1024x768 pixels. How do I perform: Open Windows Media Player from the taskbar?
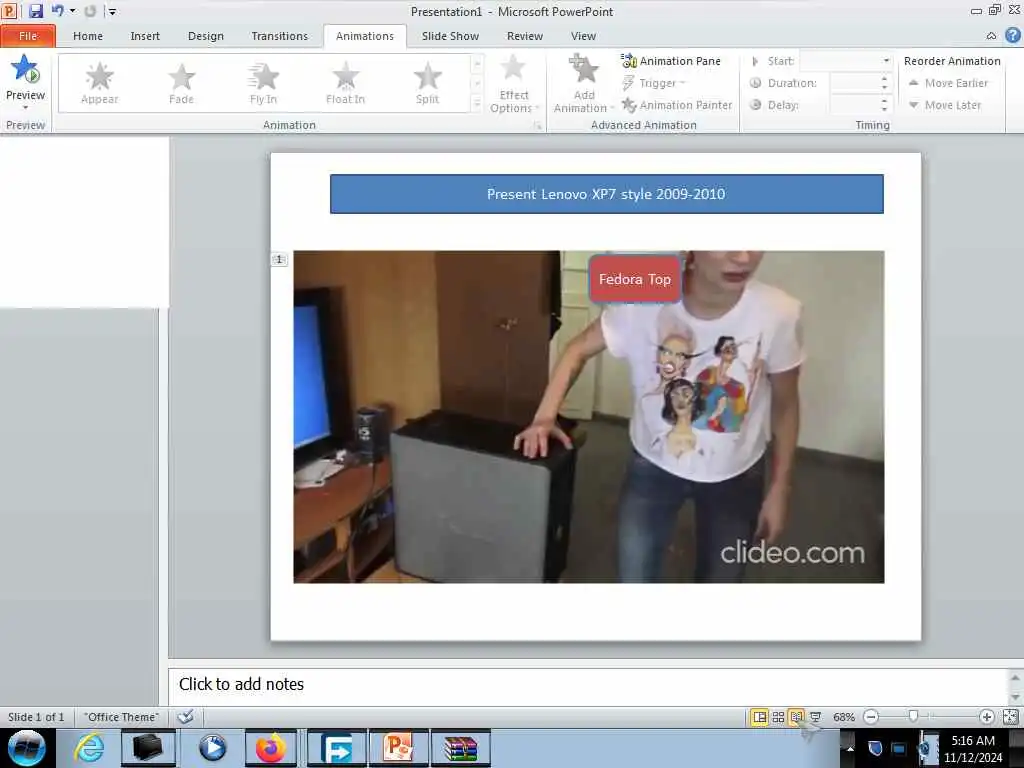click(212, 748)
